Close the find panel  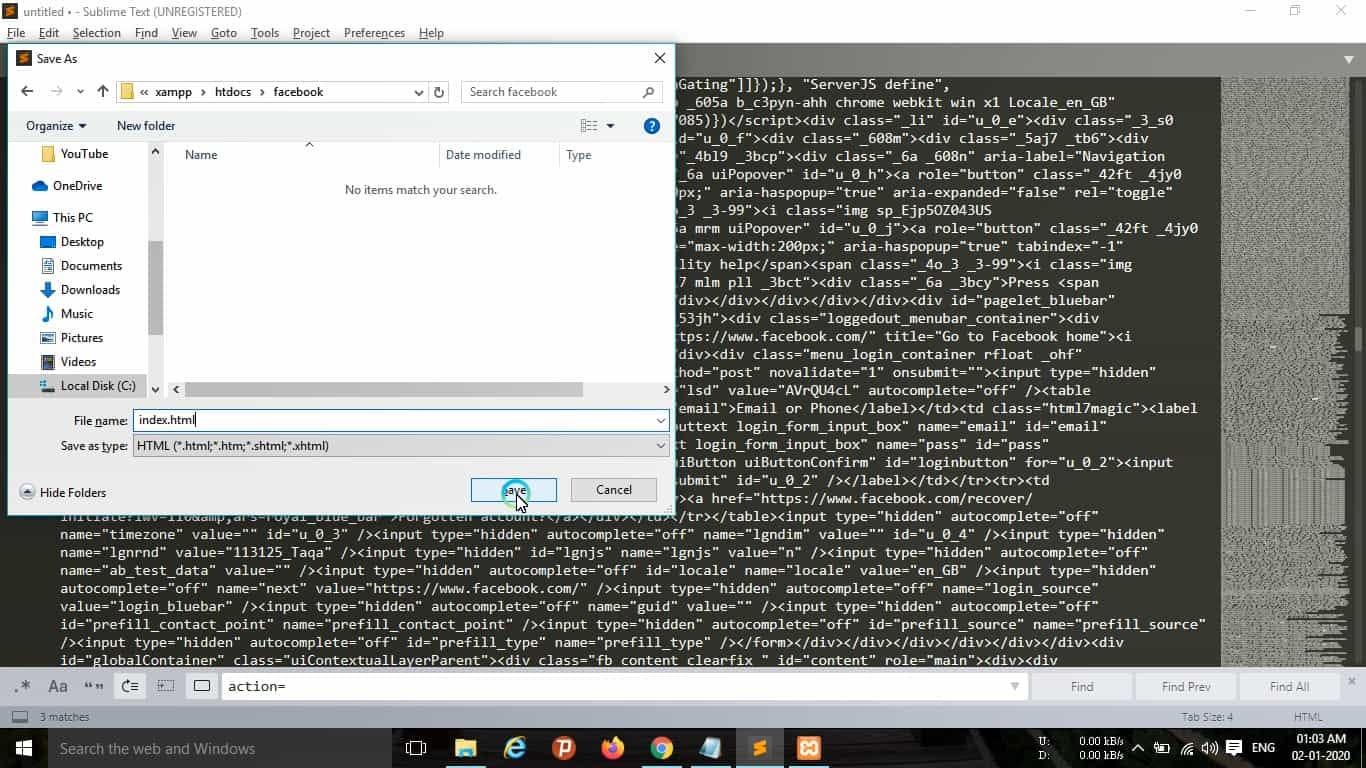1352,681
